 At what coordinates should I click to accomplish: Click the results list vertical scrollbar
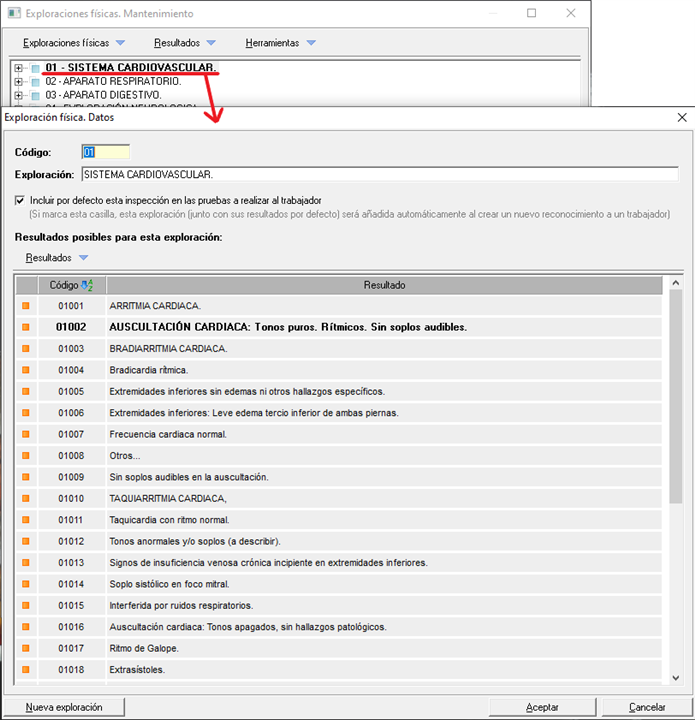point(676,400)
